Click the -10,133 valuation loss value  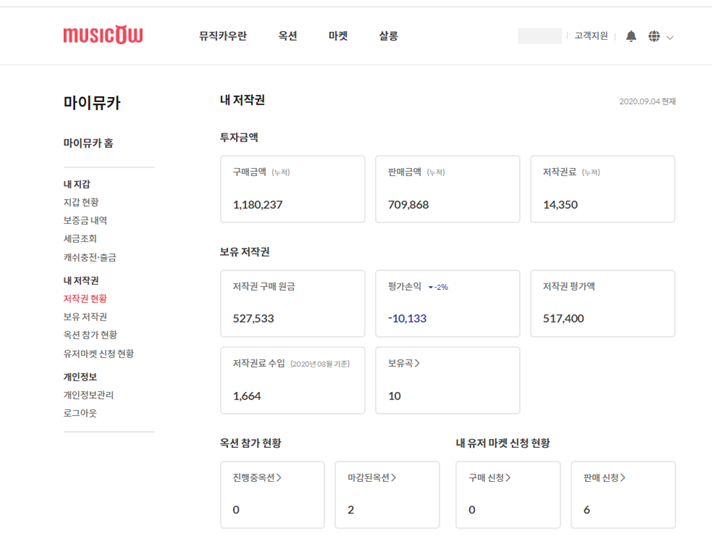[407, 318]
